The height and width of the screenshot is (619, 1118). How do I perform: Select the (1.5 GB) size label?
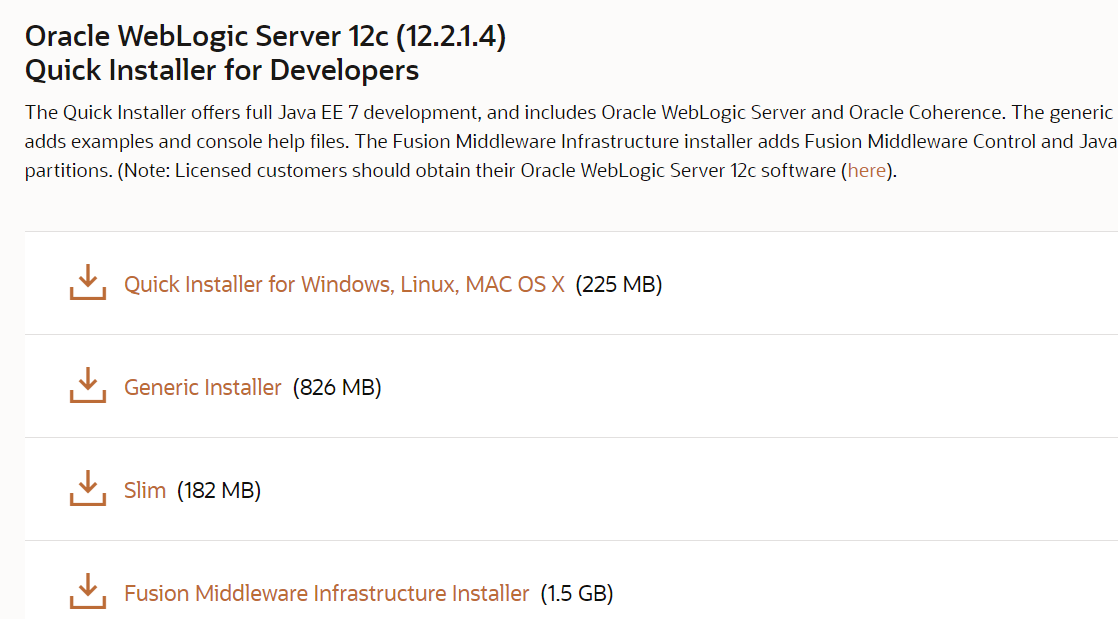(577, 593)
